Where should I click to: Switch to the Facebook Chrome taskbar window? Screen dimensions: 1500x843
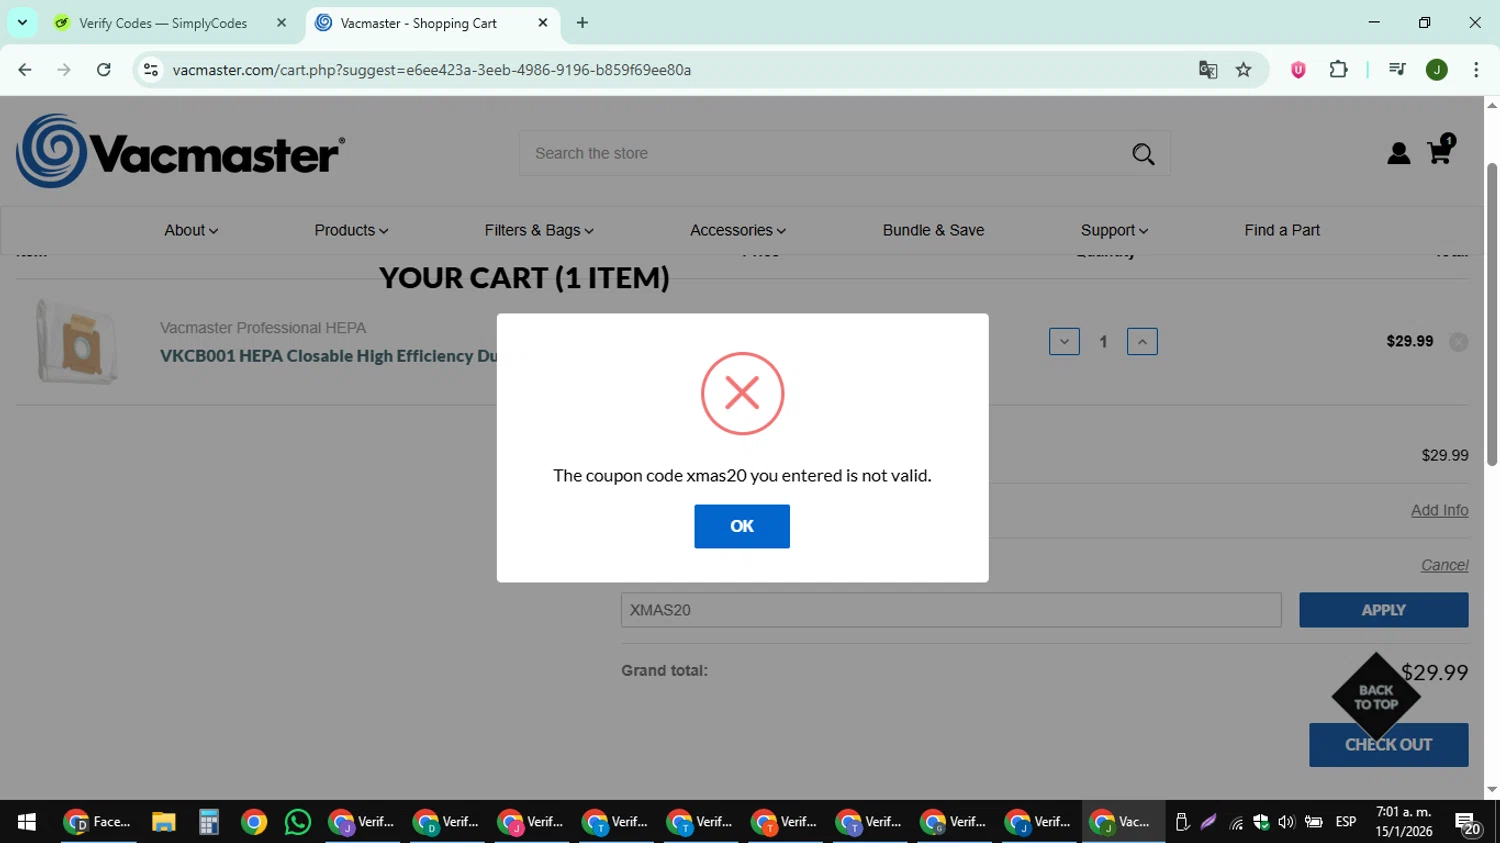(x=98, y=822)
